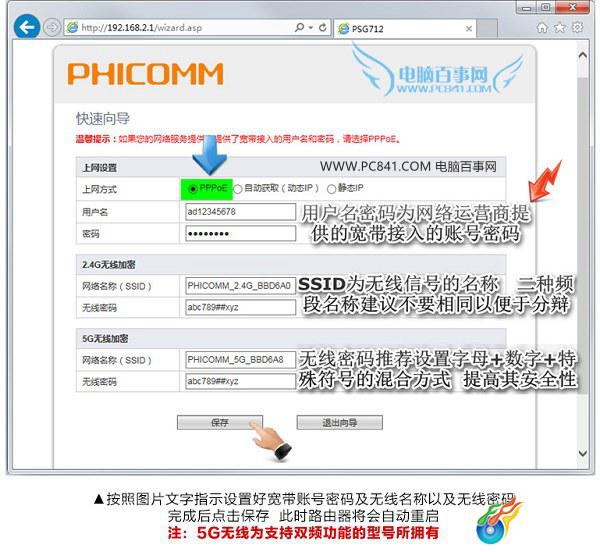Image resolution: width=600 pixels, height=552 pixels.
Task: Click the search magnifier in address bar
Action: click(299, 28)
